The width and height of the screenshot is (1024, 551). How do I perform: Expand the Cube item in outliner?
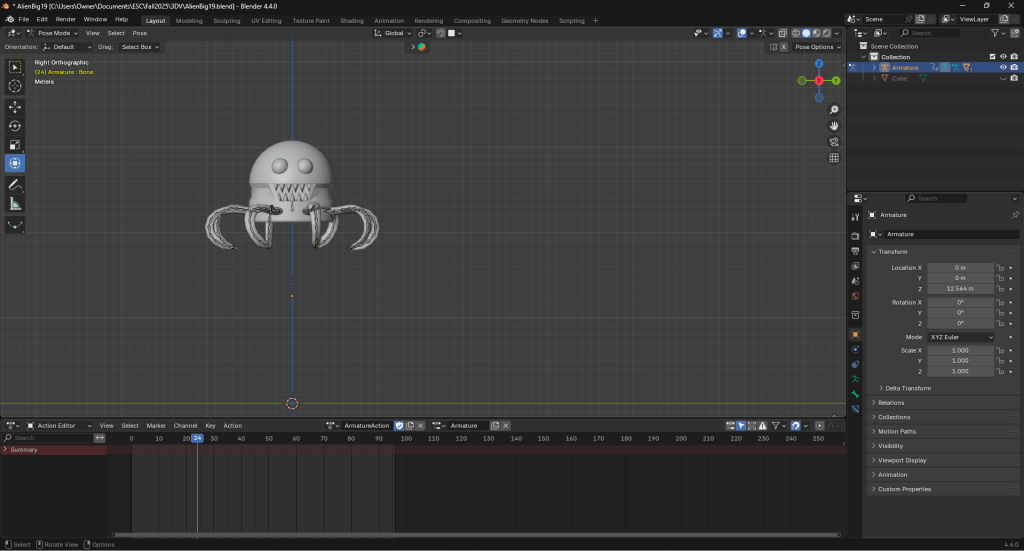coord(874,78)
